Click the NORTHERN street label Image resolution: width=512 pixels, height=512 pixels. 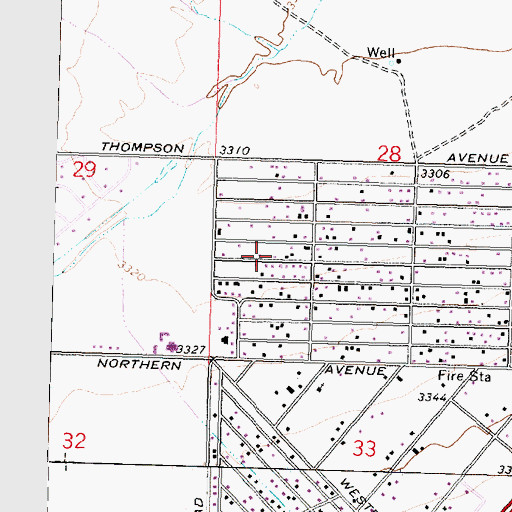pyautogui.click(x=139, y=364)
